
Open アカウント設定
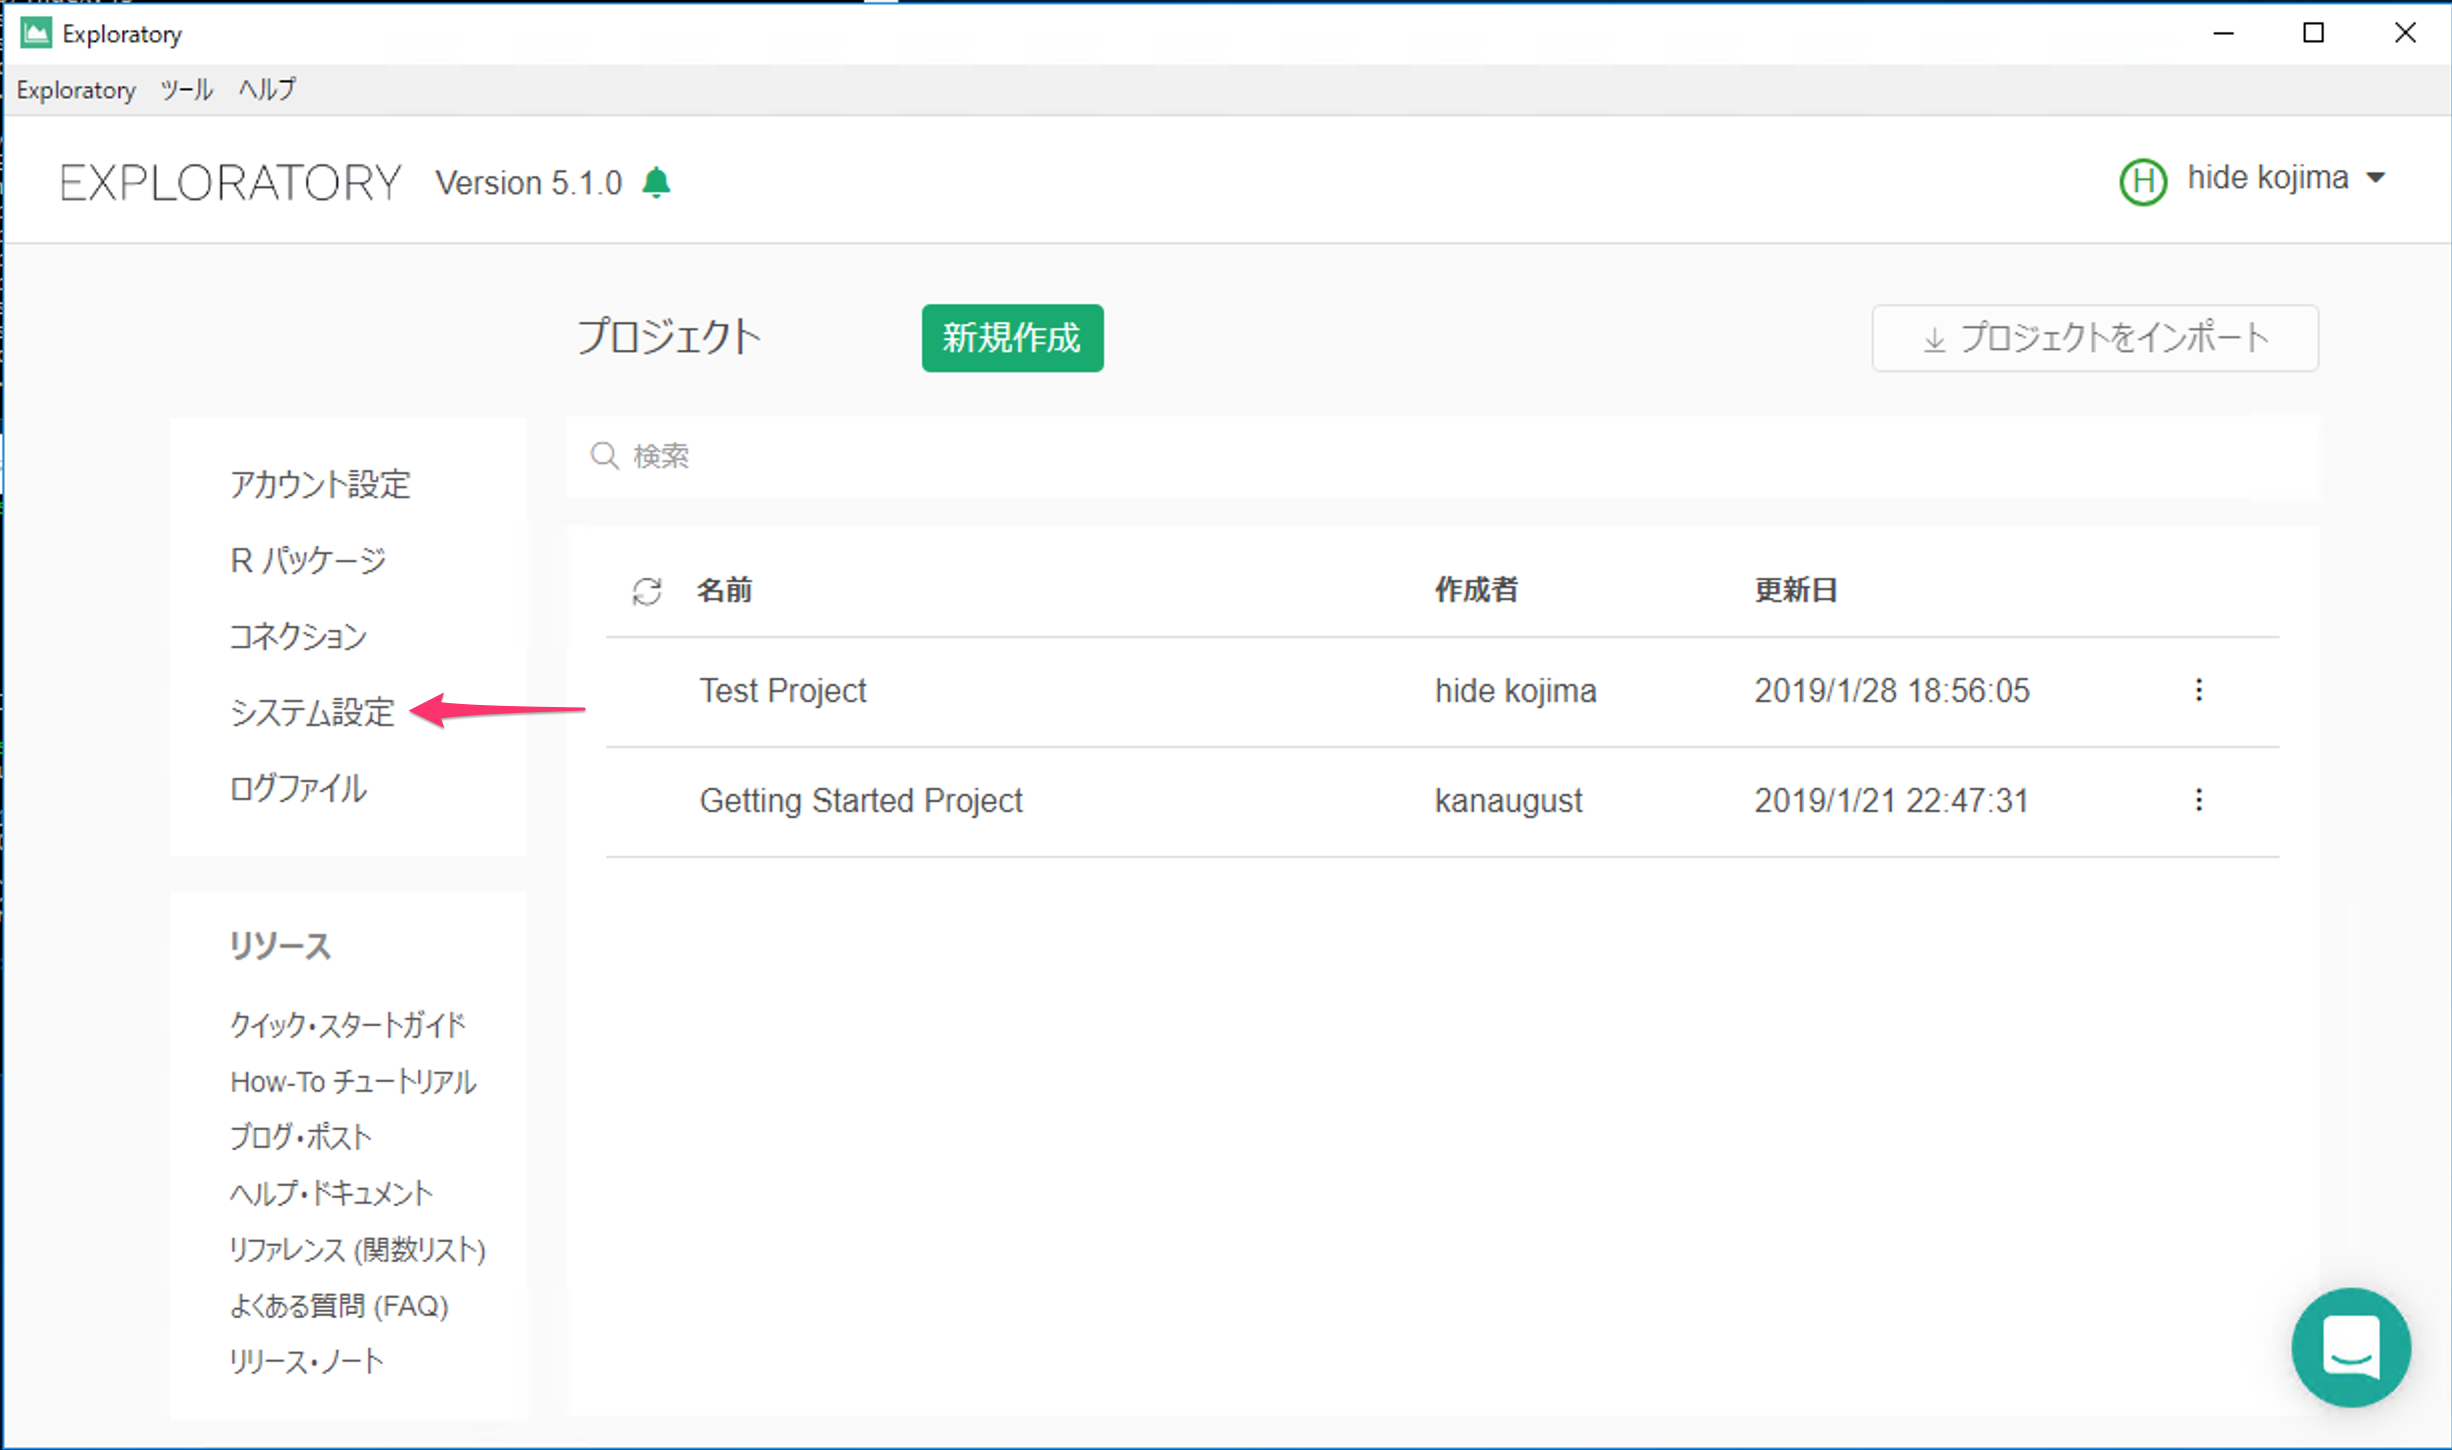[320, 485]
